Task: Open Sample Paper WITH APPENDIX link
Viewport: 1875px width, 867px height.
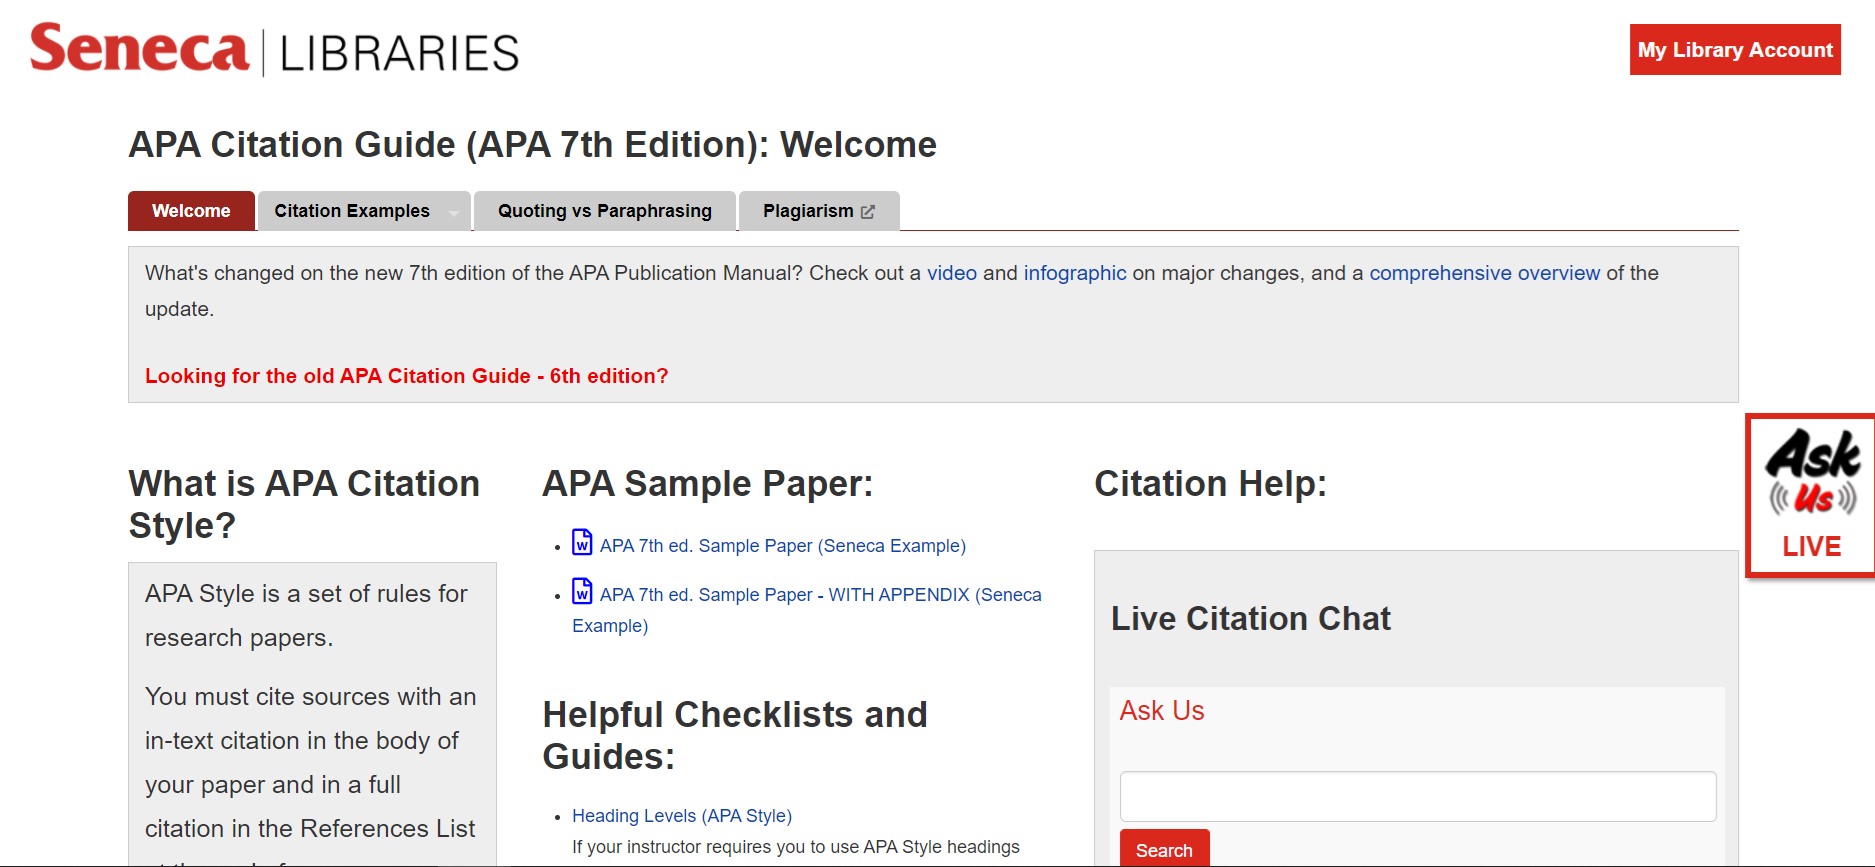Action: [x=807, y=610]
